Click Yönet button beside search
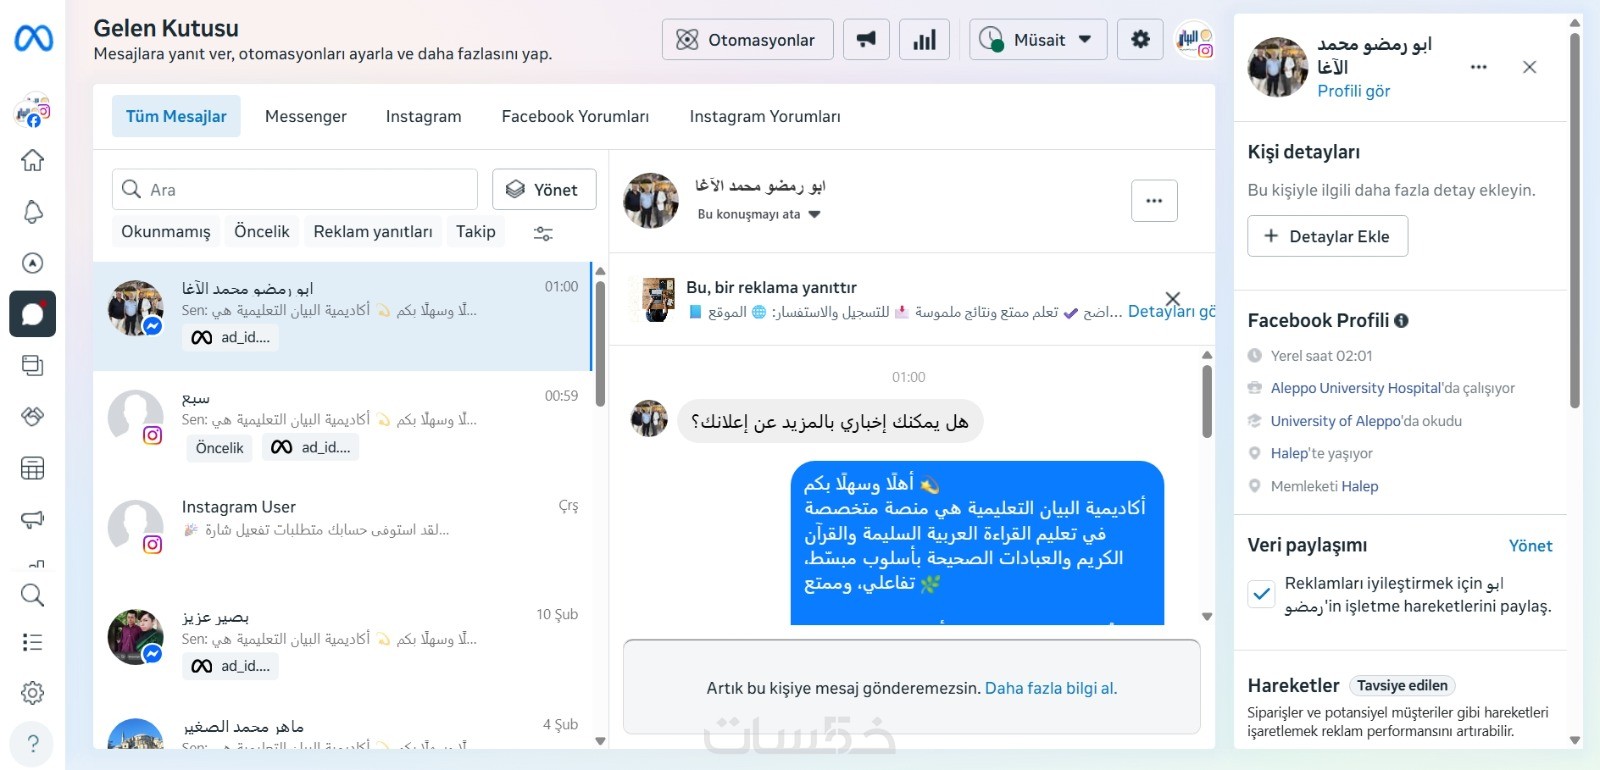 (x=544, y=189)
